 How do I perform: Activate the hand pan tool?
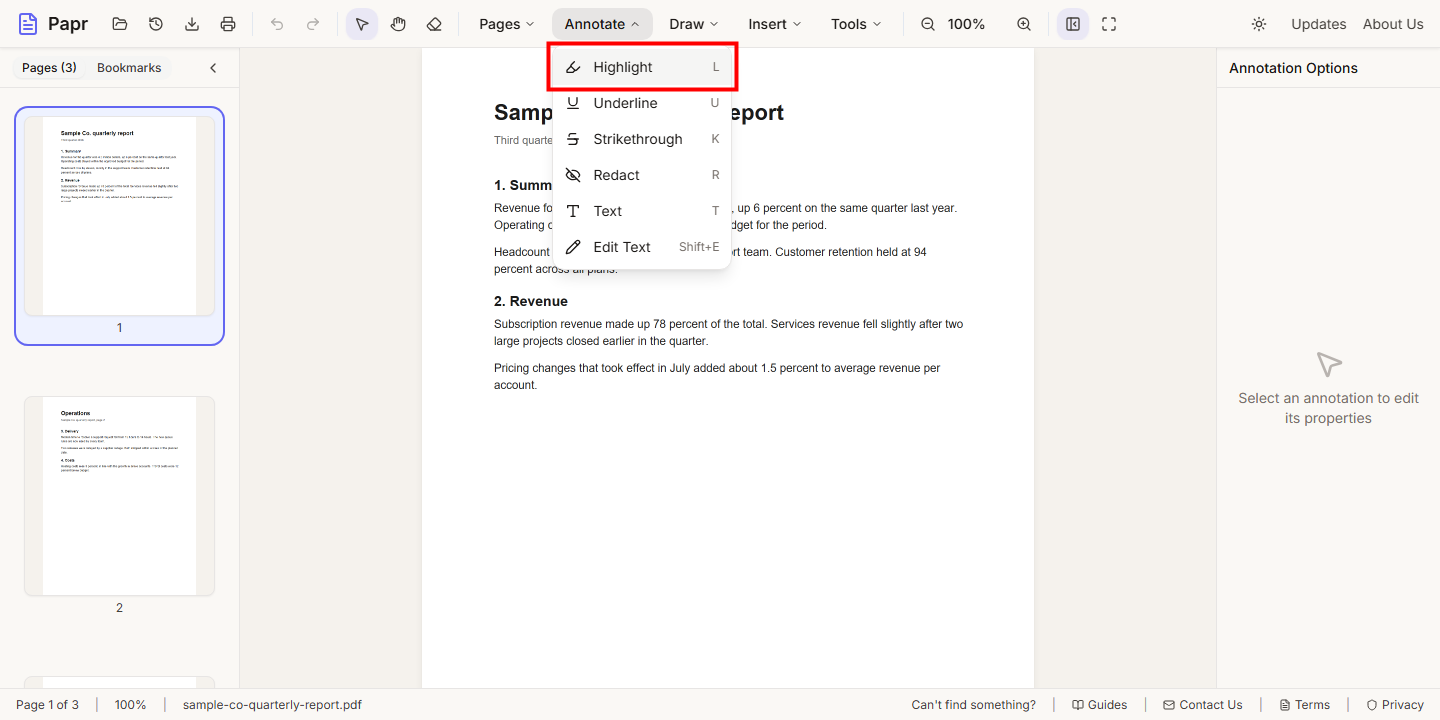pos(398,24)
